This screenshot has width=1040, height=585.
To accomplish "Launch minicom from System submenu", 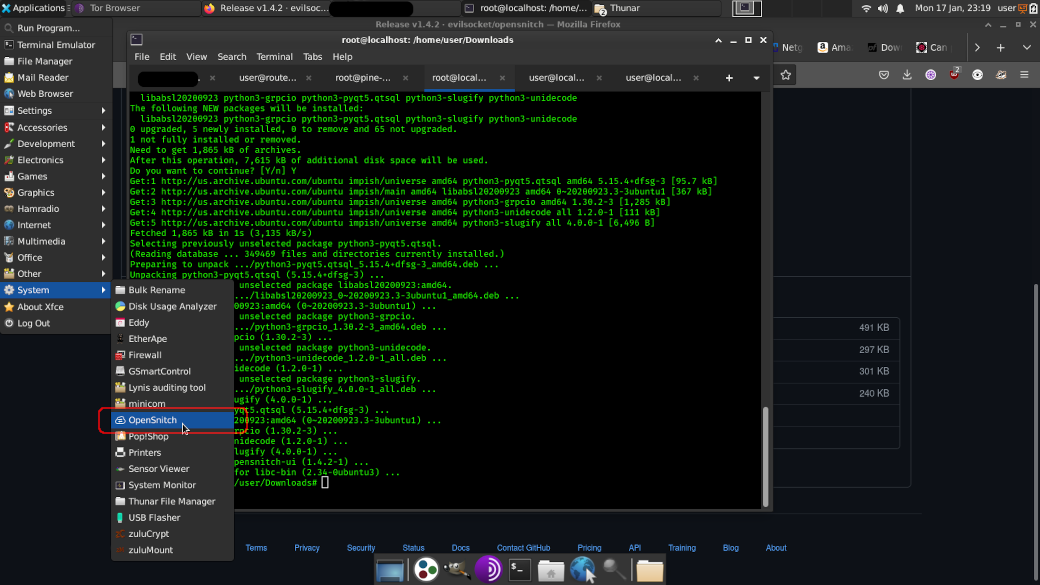I will tap(172, 404).
